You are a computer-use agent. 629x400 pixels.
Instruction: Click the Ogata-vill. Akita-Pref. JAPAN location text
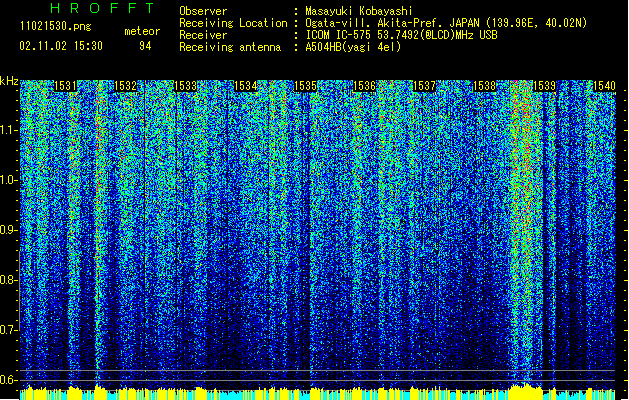click(x=446, y=23)
